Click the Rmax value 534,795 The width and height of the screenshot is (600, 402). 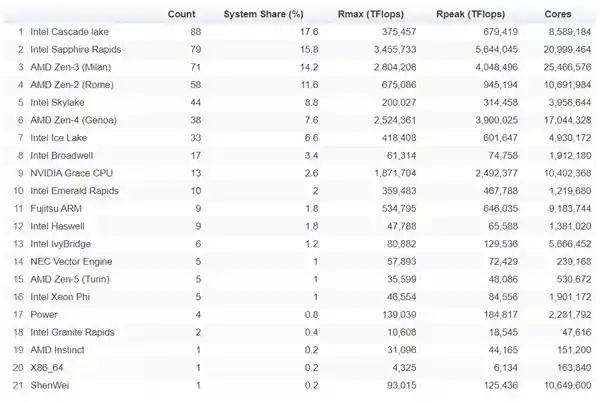point(399,208)
